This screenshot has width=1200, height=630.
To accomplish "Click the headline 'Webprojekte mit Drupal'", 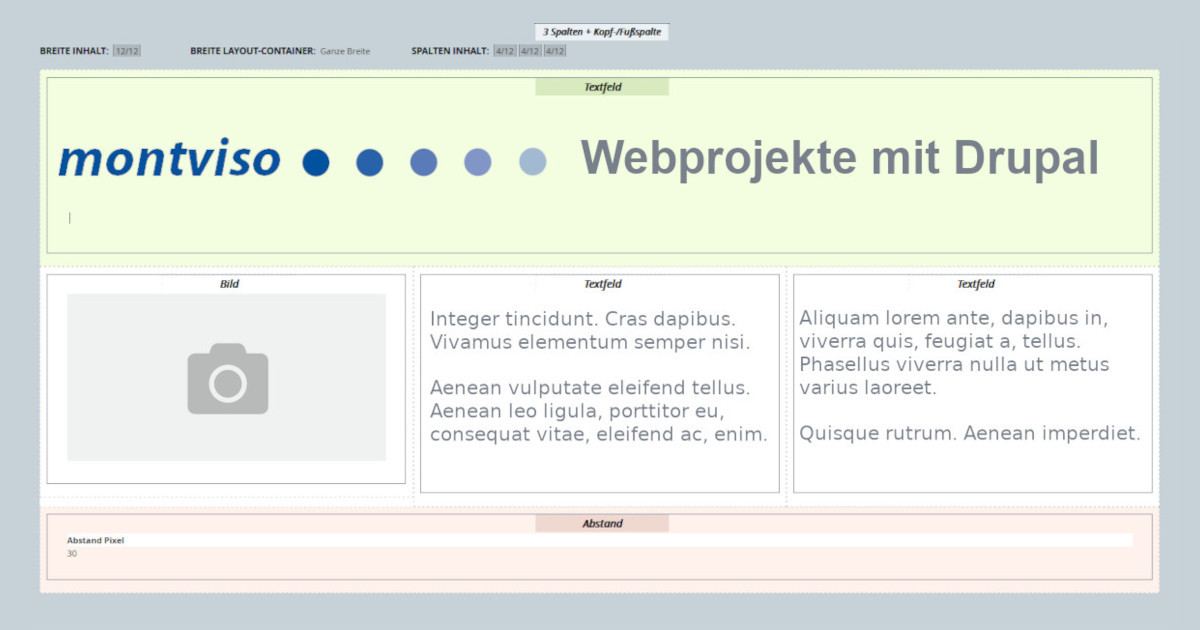I will (x=840, y=158).
